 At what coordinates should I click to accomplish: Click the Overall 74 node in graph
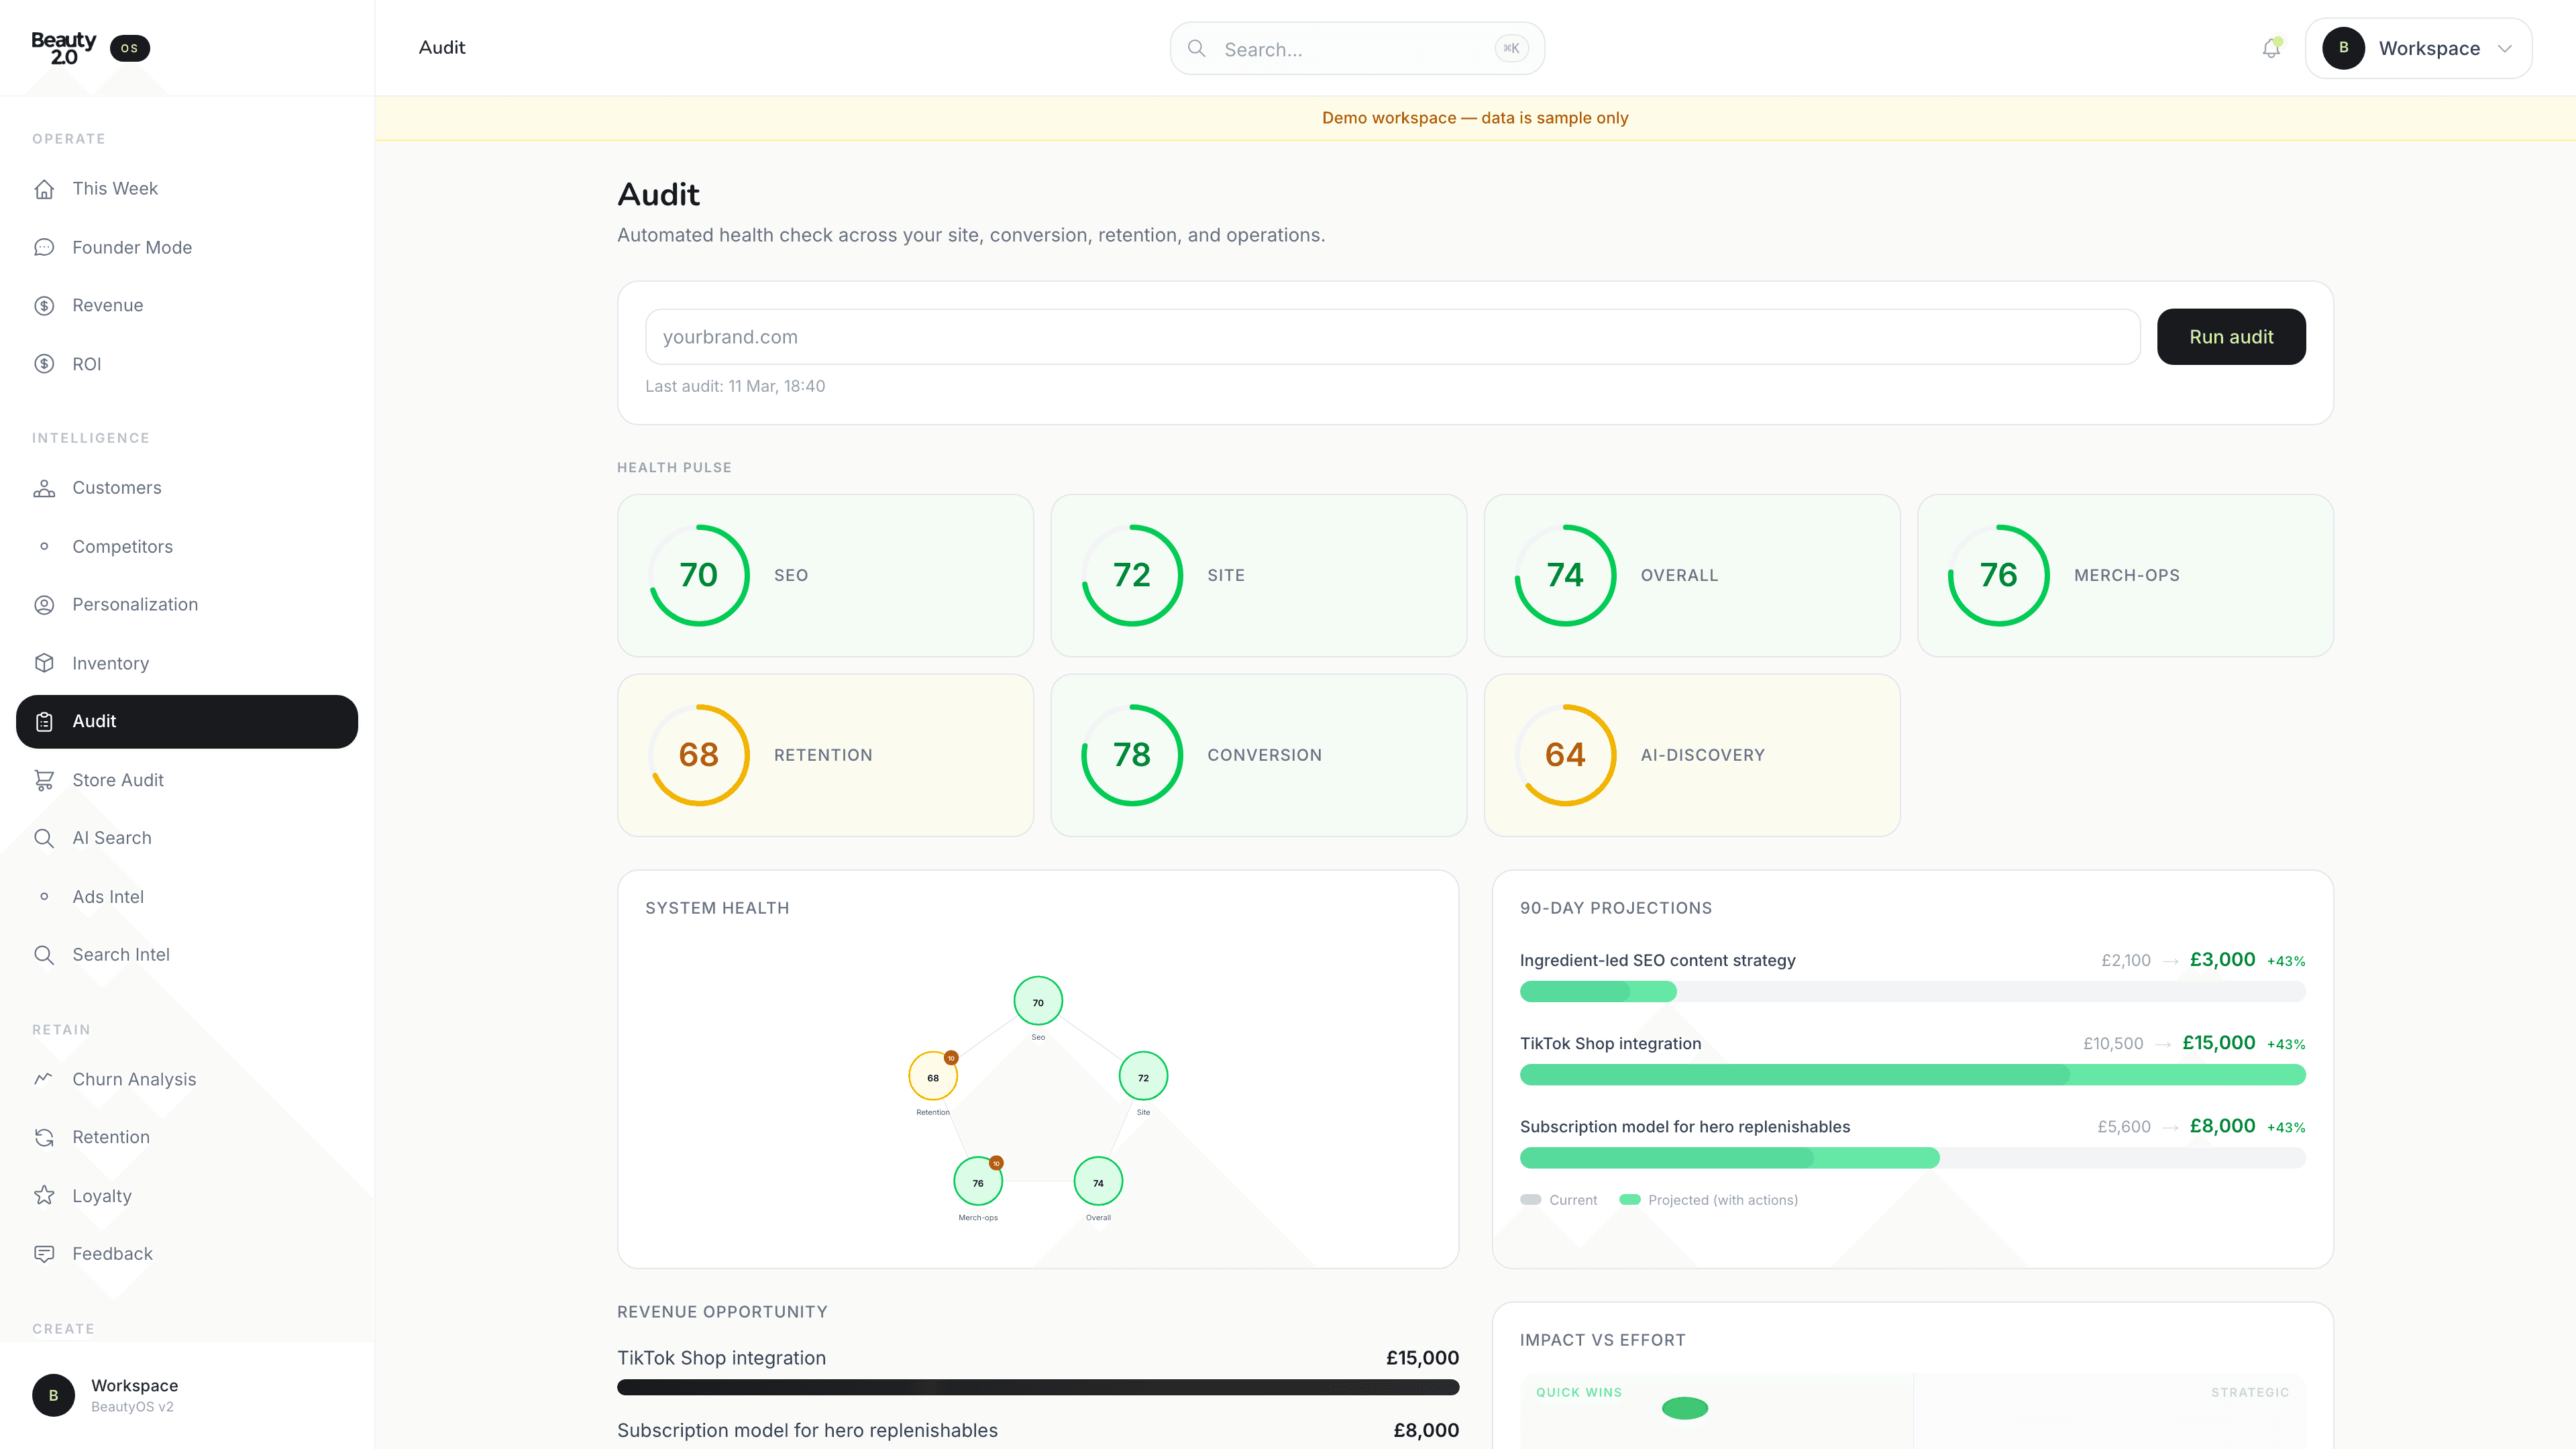coord(1098,1182)
